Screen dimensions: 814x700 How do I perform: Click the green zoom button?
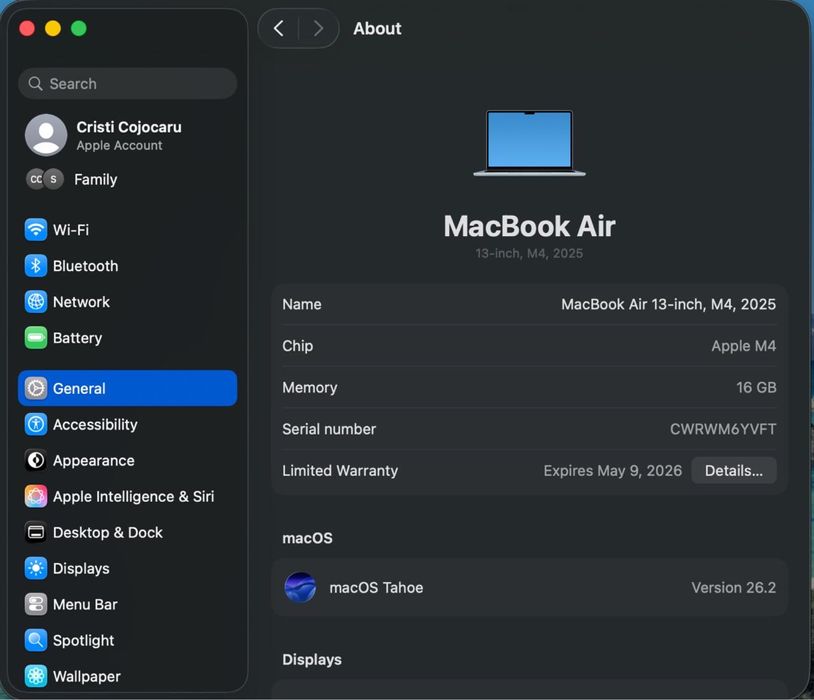tap(79, 28)
